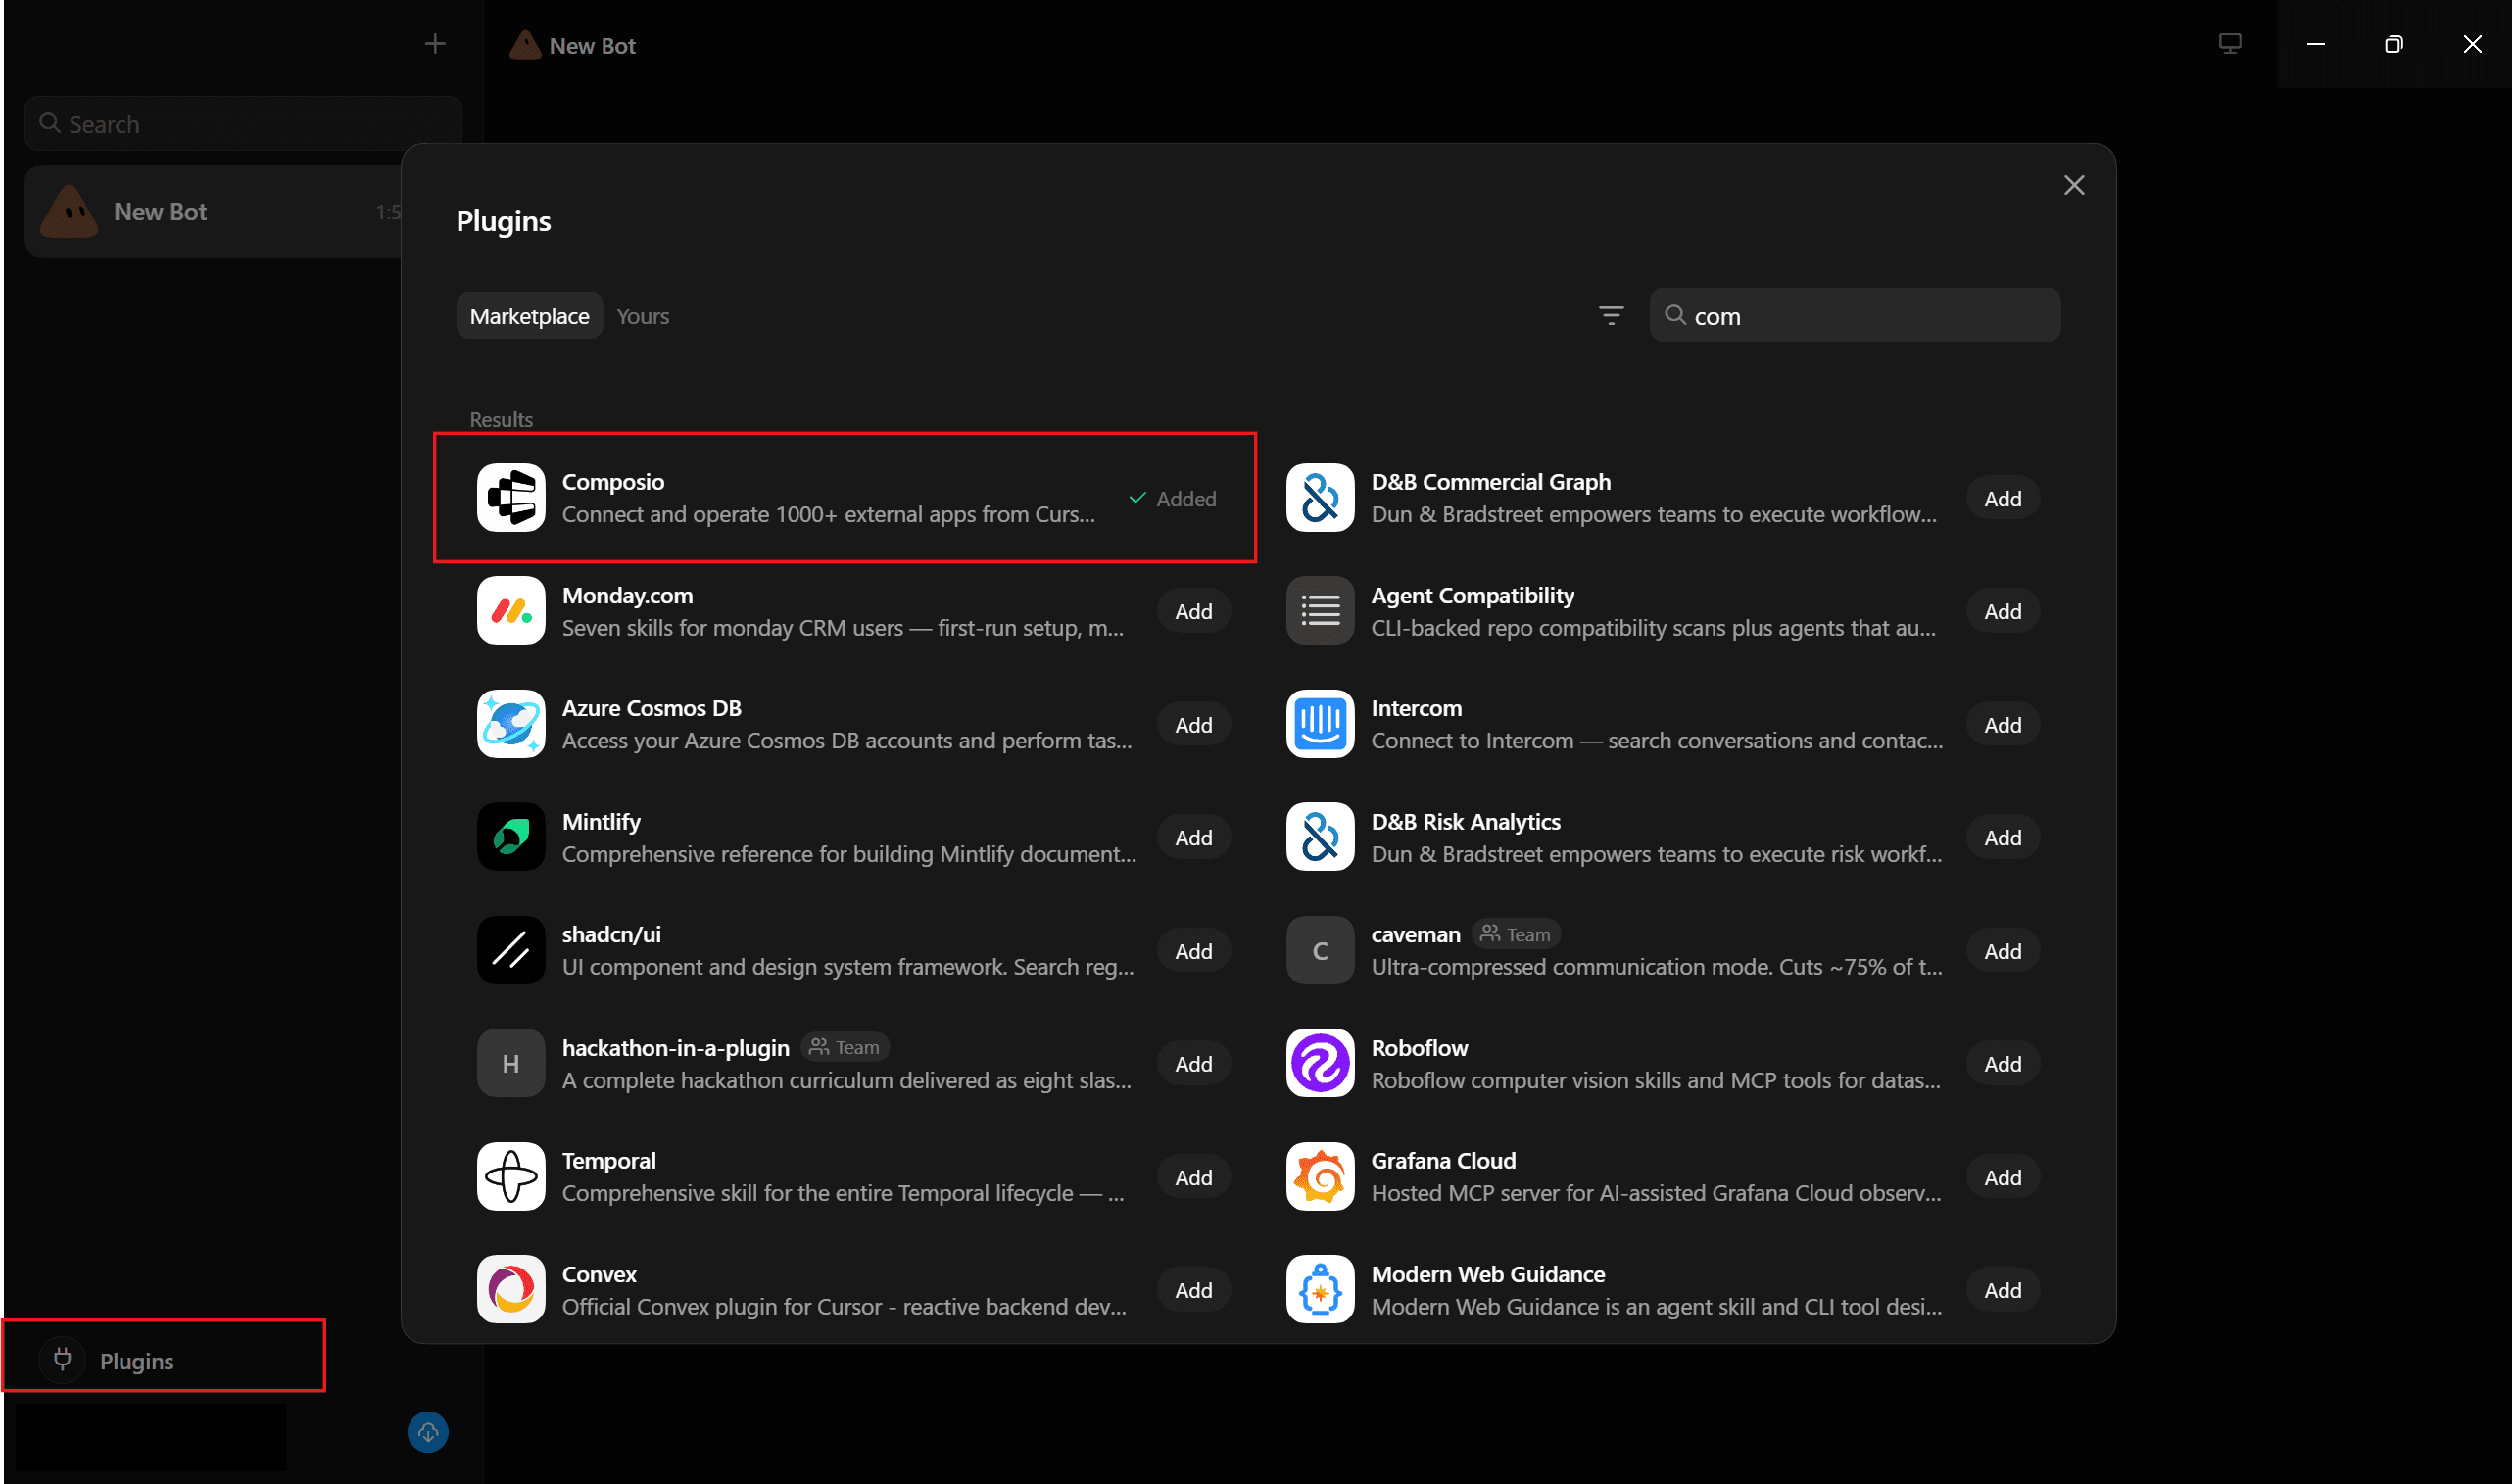Click the Azure Cosmos DB plugin icon
Image resolution: width=2512 pixels, height=1484 pixels.
(511, 724)
